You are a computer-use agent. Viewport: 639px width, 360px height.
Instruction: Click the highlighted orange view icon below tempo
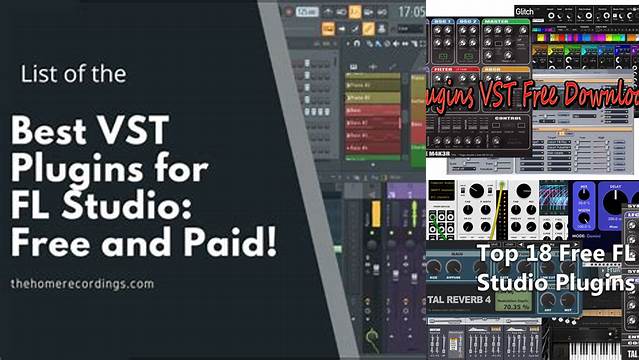(x=328, y=29)
